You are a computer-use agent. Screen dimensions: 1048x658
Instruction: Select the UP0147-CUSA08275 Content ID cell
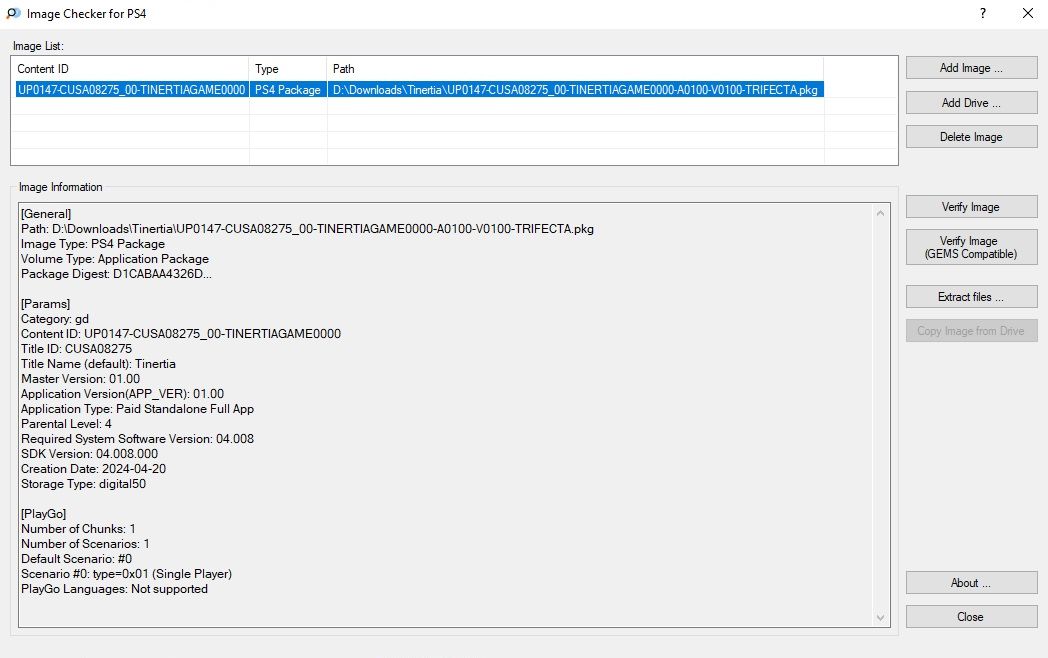(x=132, y=90)
